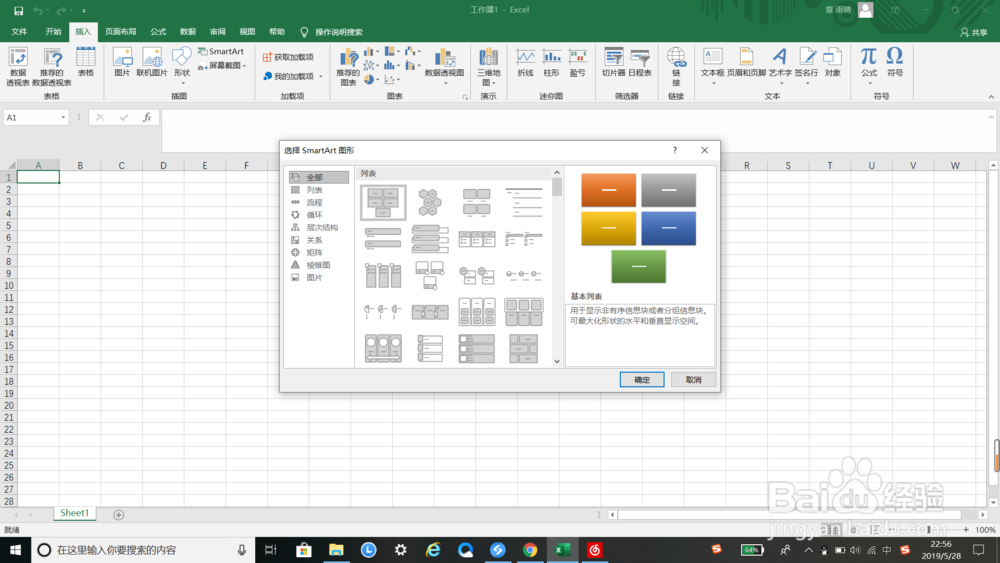
Task: Click the Save icon in the title bar
Action: coord(18,10)
